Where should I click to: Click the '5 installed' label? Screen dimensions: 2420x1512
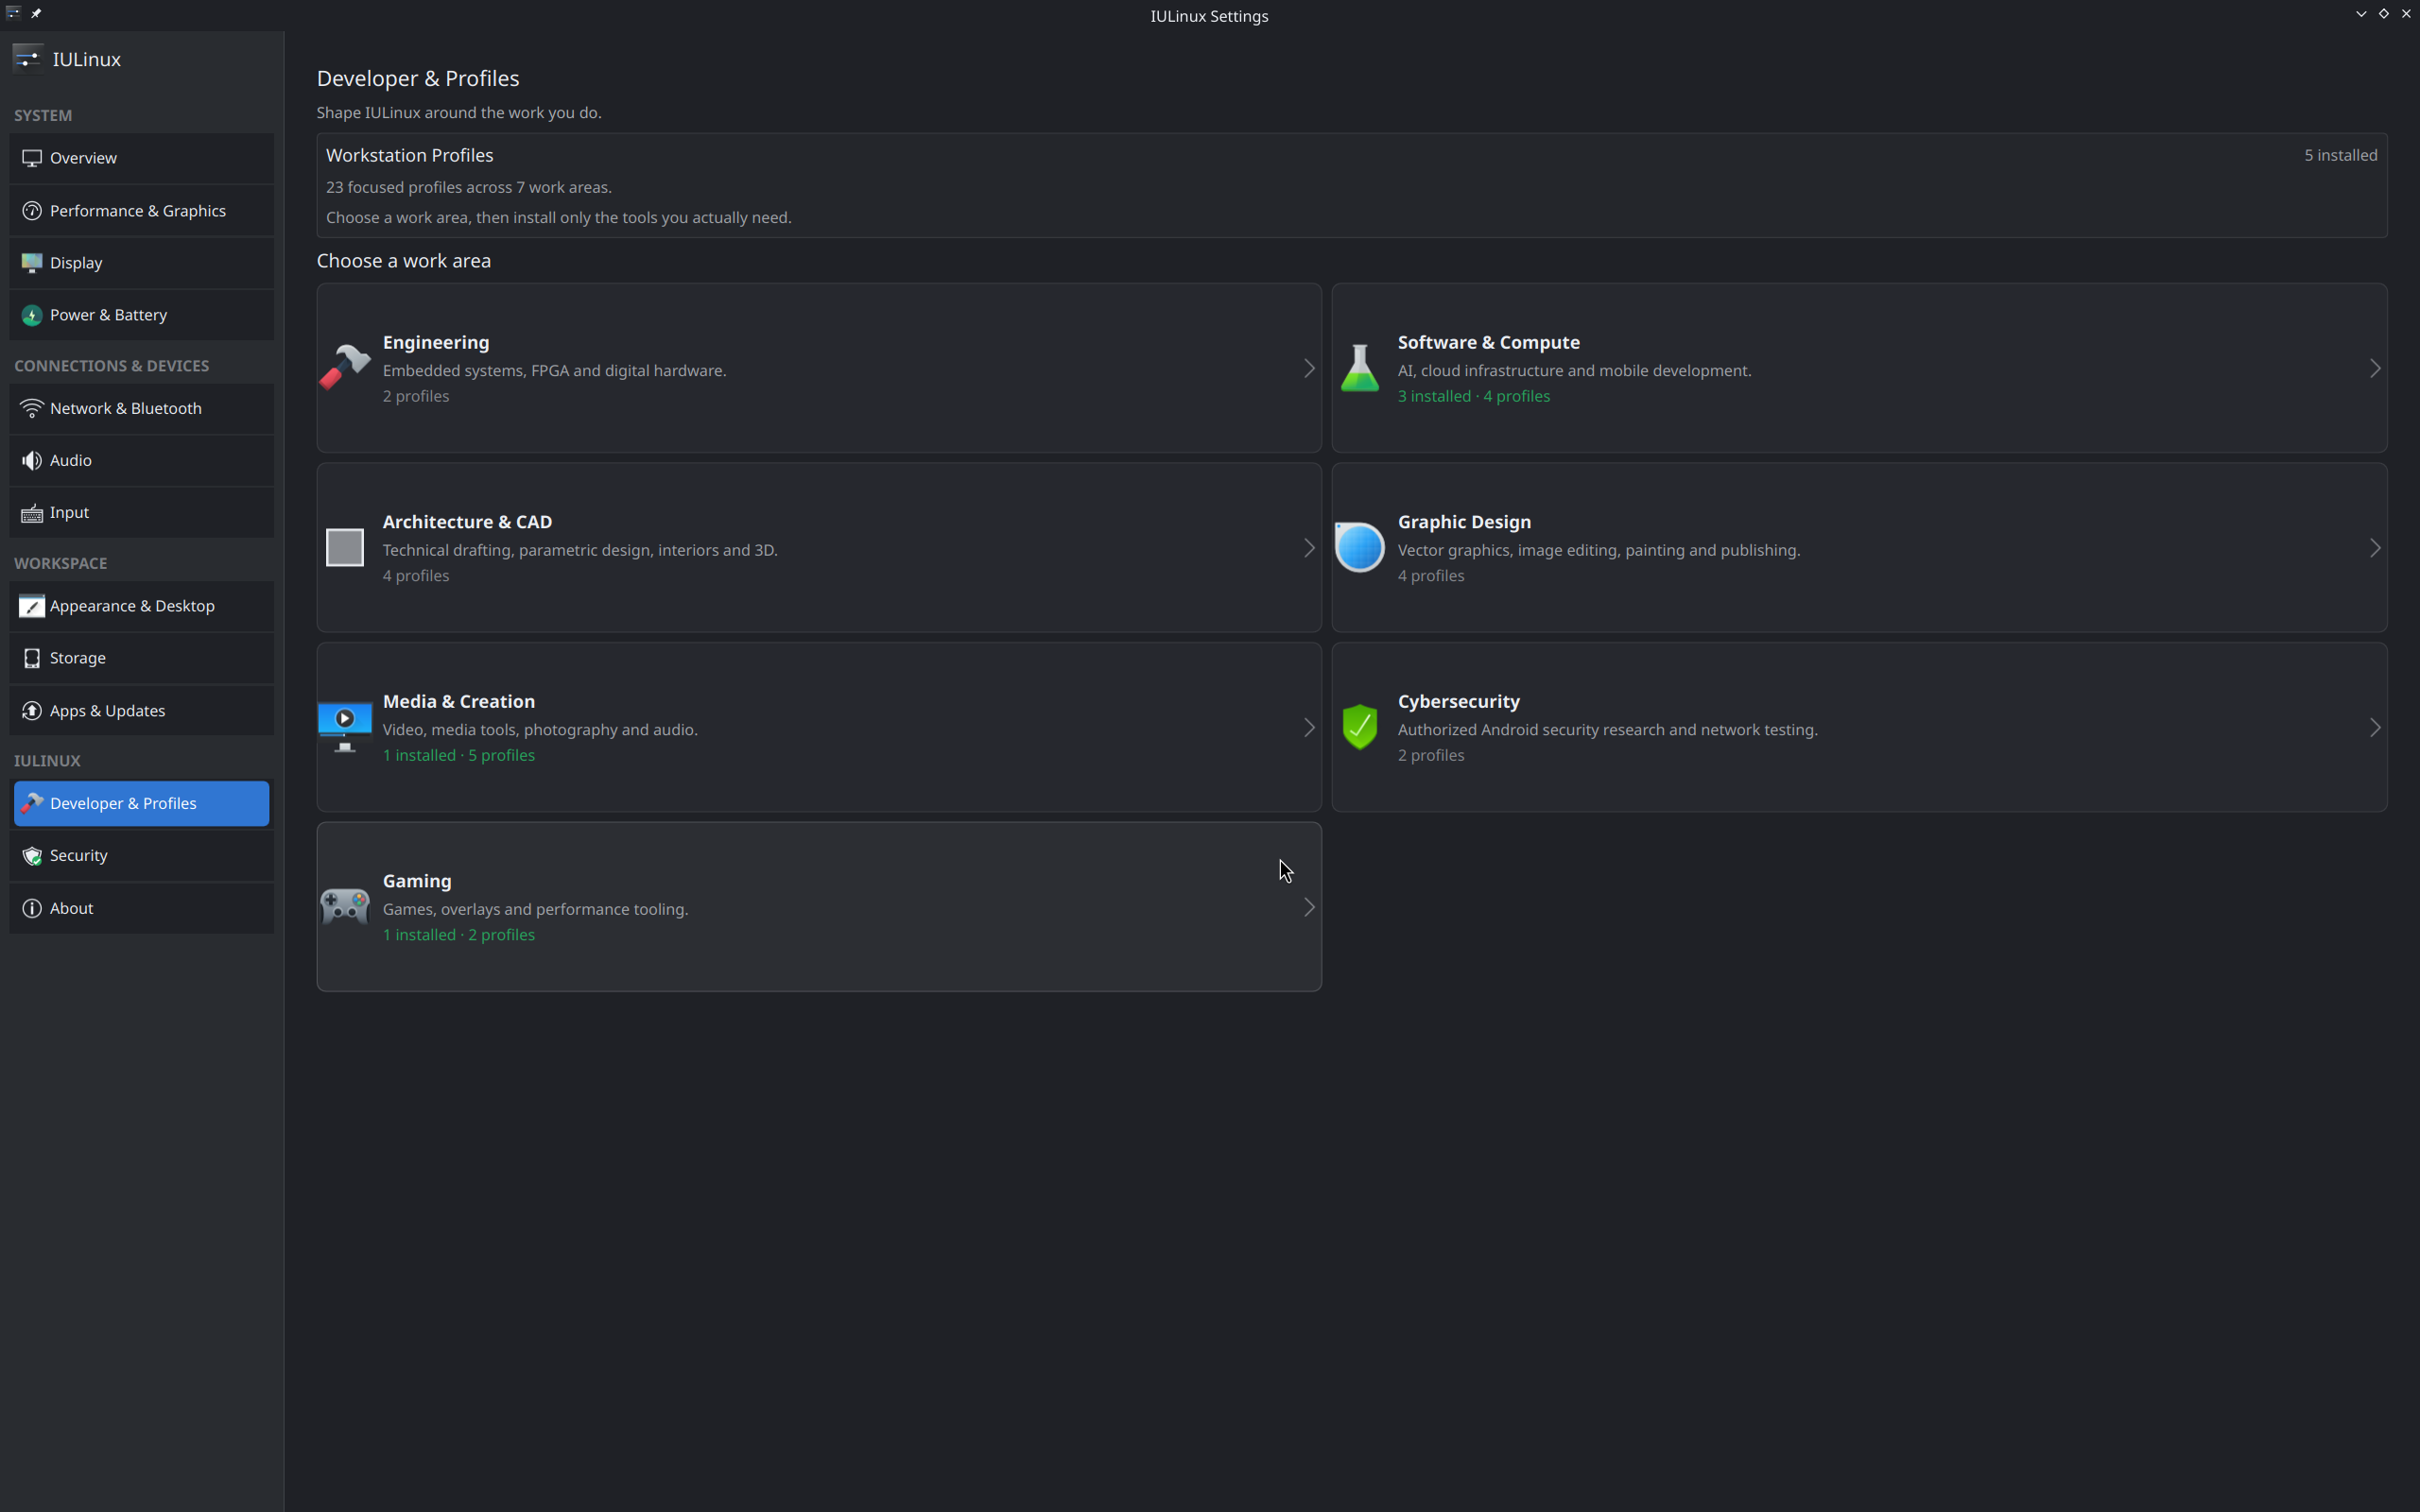click(2340, 155)
